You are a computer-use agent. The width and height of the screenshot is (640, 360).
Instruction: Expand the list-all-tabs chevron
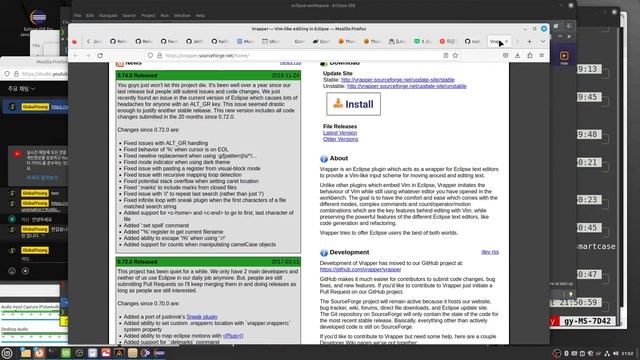(x=543, y=42)
